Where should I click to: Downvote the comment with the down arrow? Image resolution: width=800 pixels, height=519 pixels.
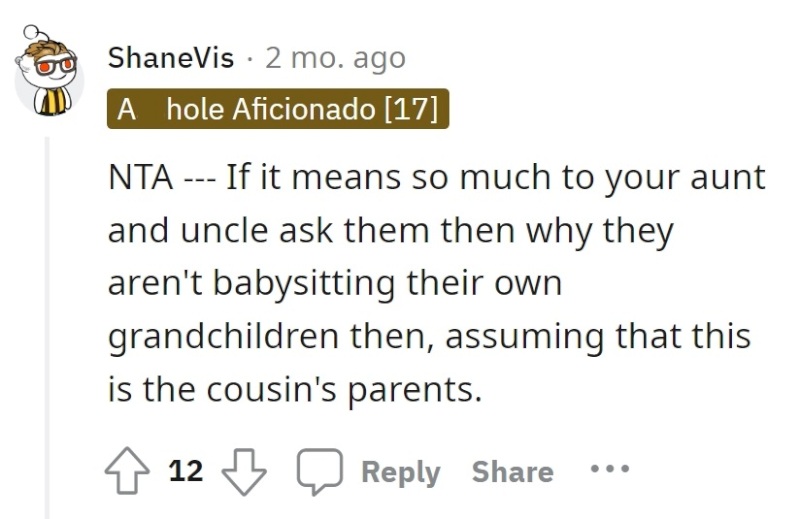pos(244,472)
